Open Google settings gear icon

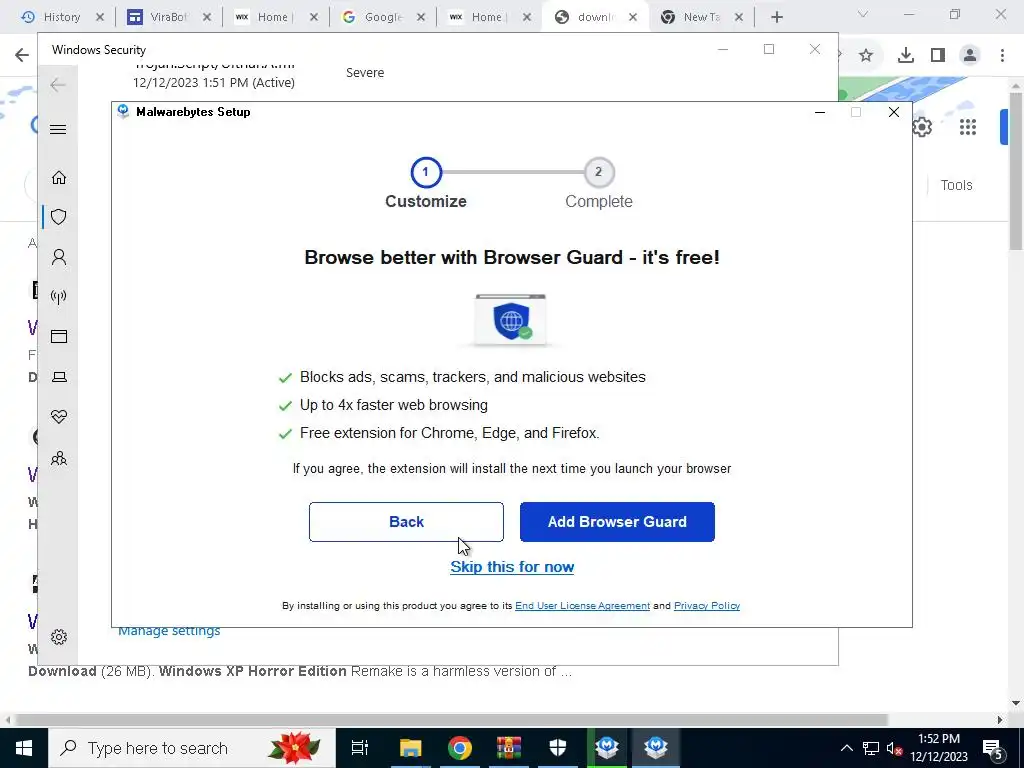point(922,127)
